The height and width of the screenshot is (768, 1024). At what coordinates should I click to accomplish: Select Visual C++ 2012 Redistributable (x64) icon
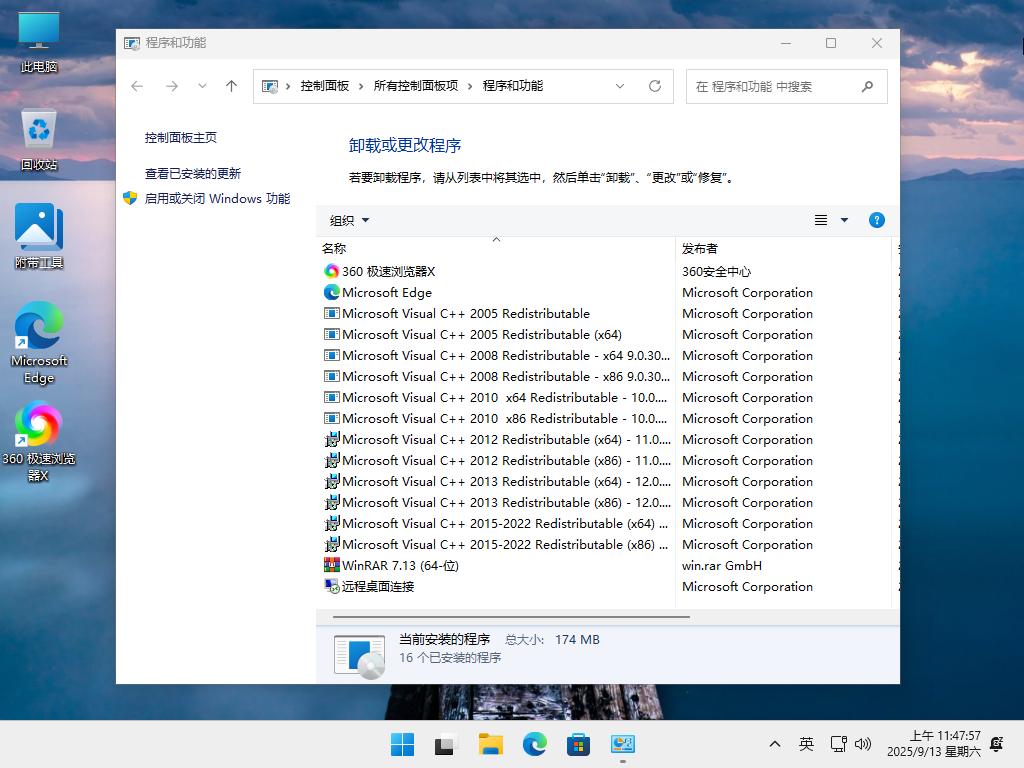pos(332,440)
